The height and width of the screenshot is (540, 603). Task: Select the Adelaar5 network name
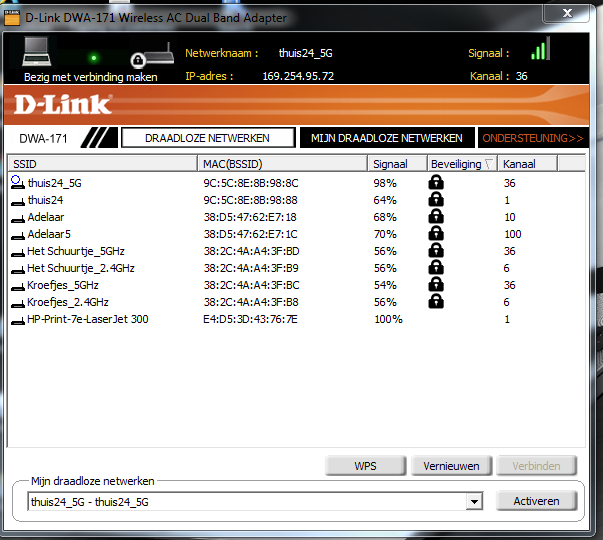[x=49, y=234]
